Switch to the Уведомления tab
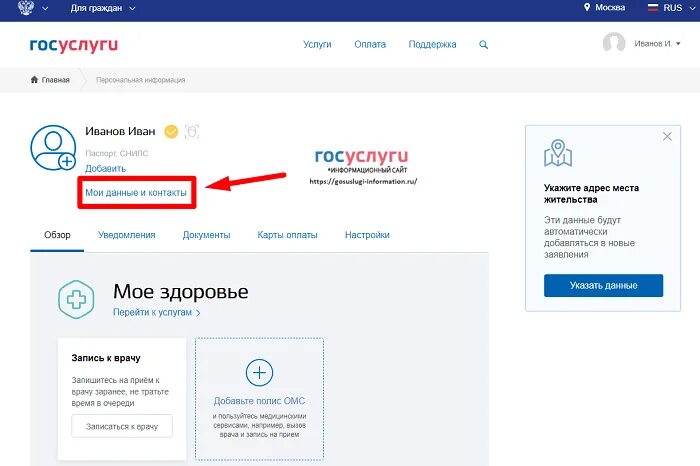The width and height of the screenshot is (700, 466). point(127,235)
